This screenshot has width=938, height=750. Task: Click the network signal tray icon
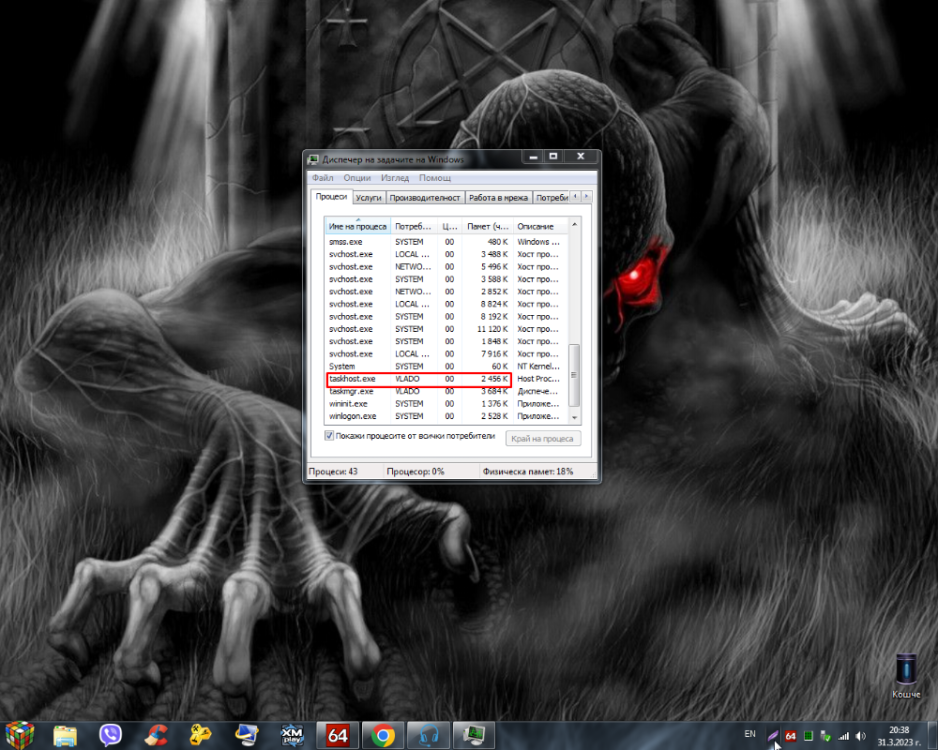[843, 736]
